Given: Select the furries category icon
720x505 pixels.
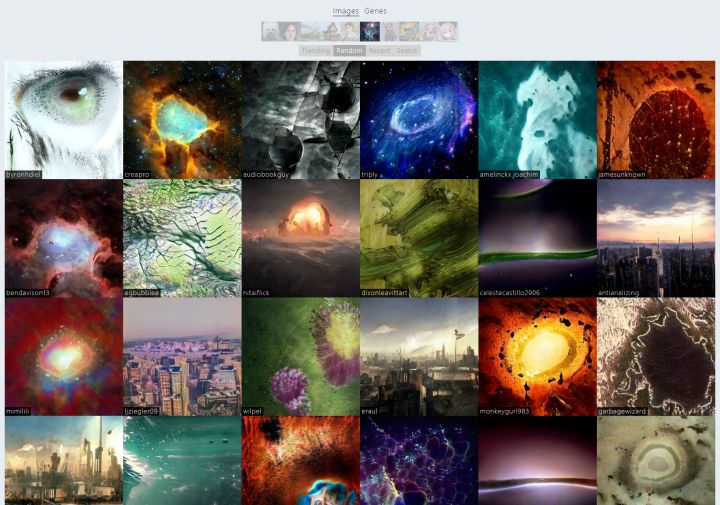Looking at the screenshot, I should click(428, 32).
